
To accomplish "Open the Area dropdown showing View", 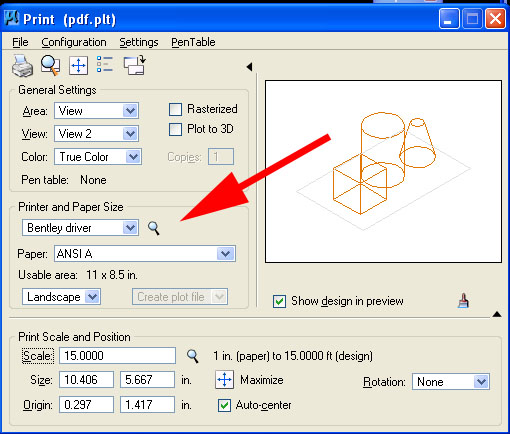I will point(97,111).
